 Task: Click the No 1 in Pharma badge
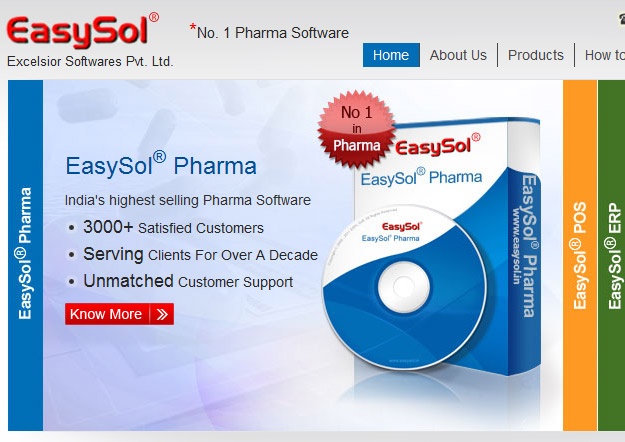(x=356, y=129)
